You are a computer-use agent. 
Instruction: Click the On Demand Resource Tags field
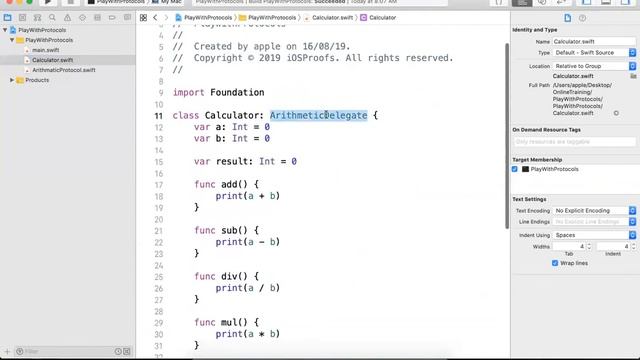[574, 142]
